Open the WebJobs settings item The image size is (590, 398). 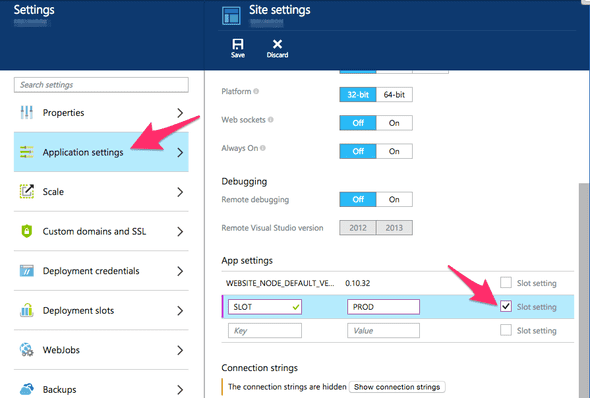(x=101, y=349)
